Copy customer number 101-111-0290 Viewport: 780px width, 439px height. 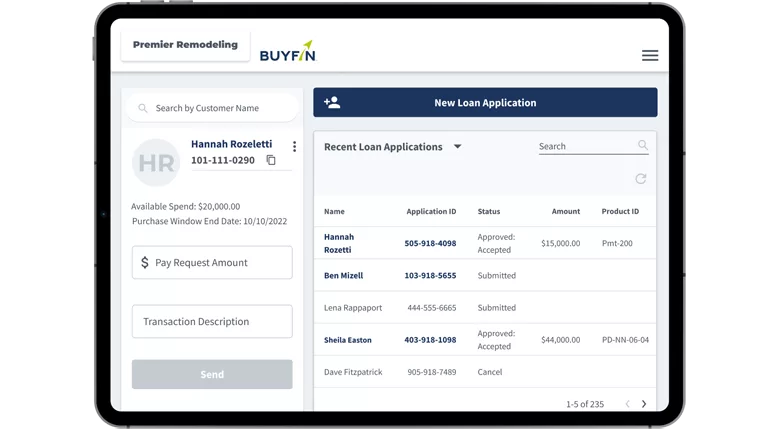271,160
